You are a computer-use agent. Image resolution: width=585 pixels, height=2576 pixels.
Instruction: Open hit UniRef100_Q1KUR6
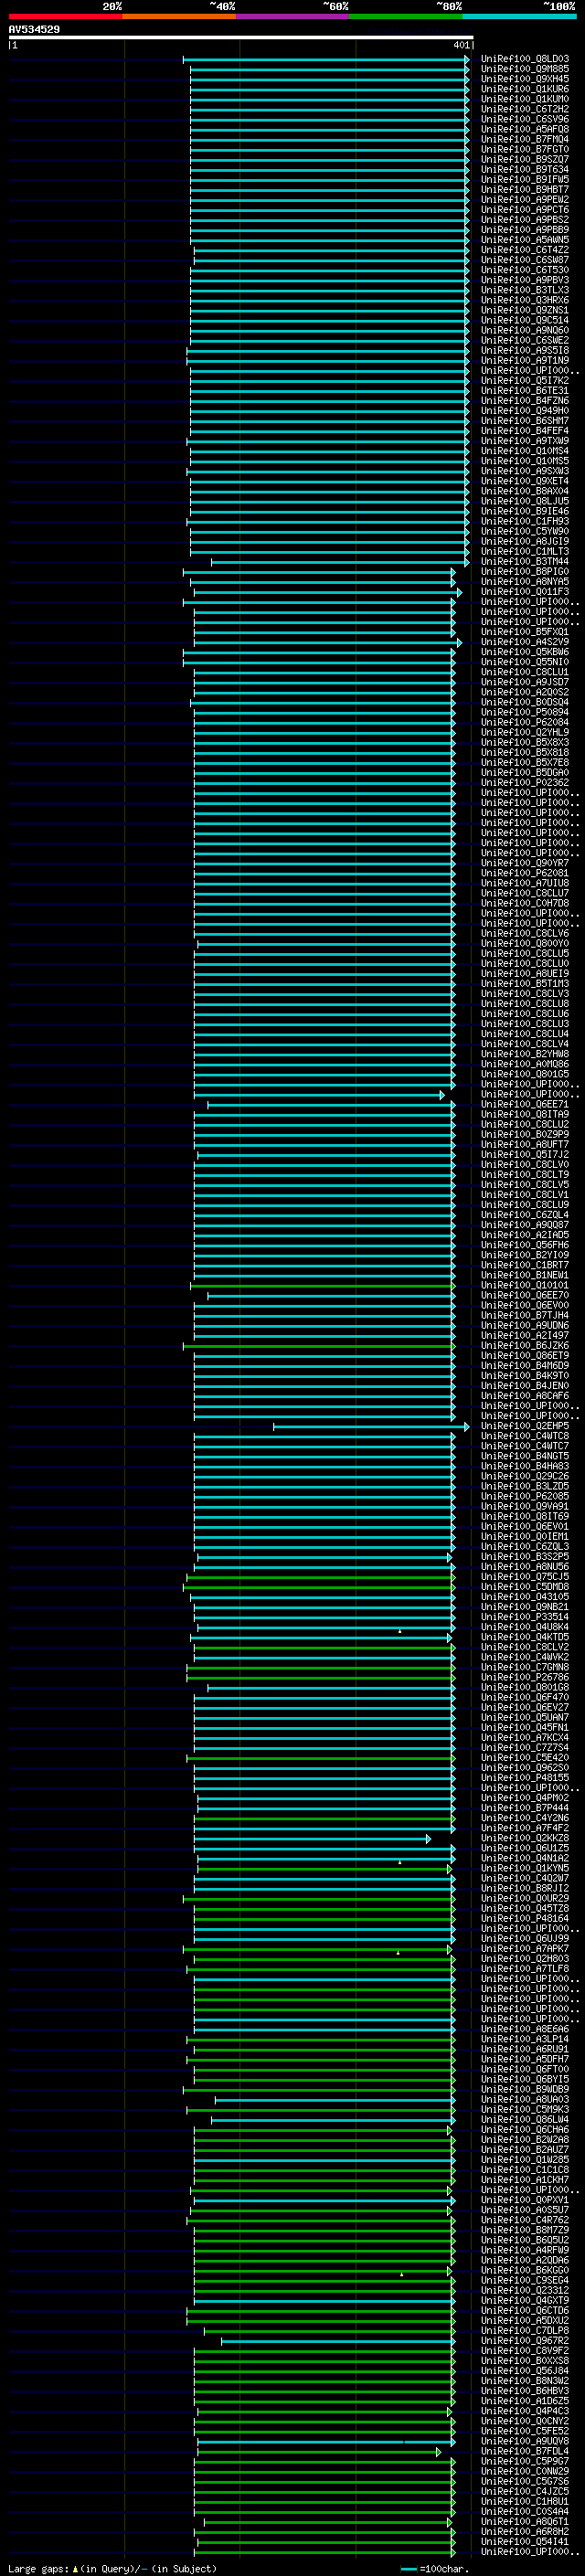point(525,89)
